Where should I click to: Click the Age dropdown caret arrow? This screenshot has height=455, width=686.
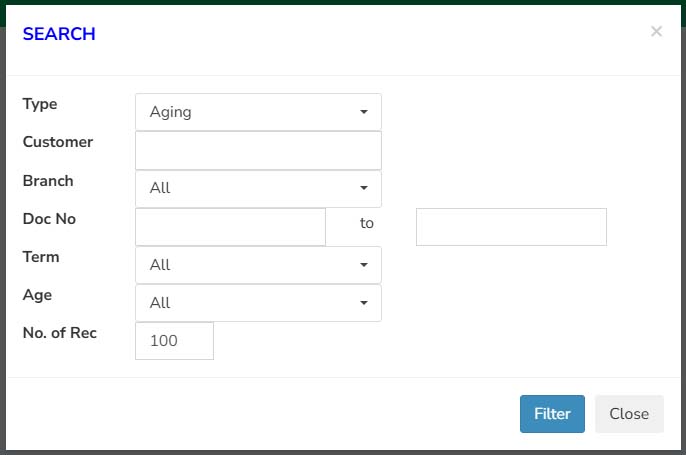pyautogui.click(x=364, y=303)
